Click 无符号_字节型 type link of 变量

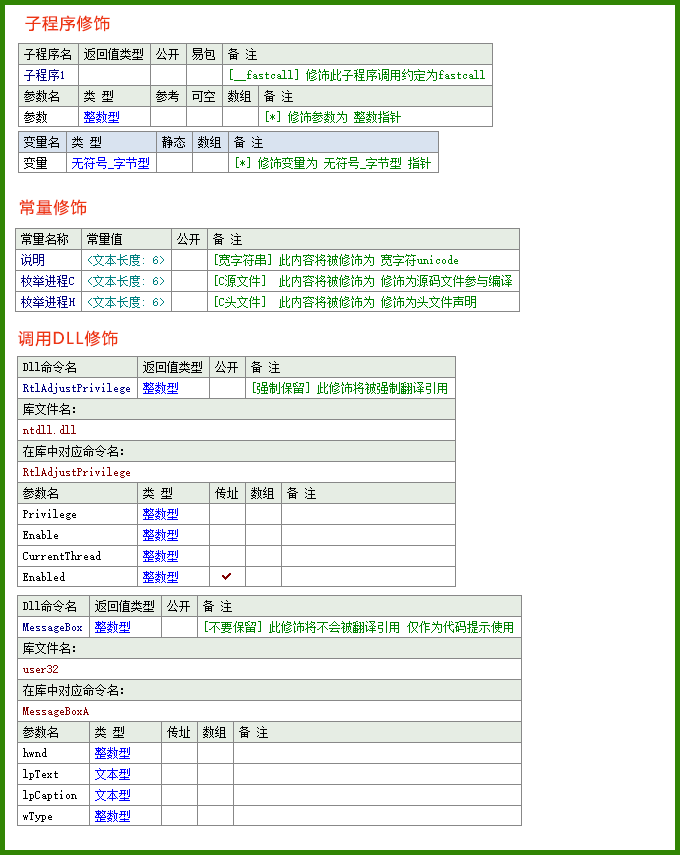pyautogui.click(x=110, y=162)
